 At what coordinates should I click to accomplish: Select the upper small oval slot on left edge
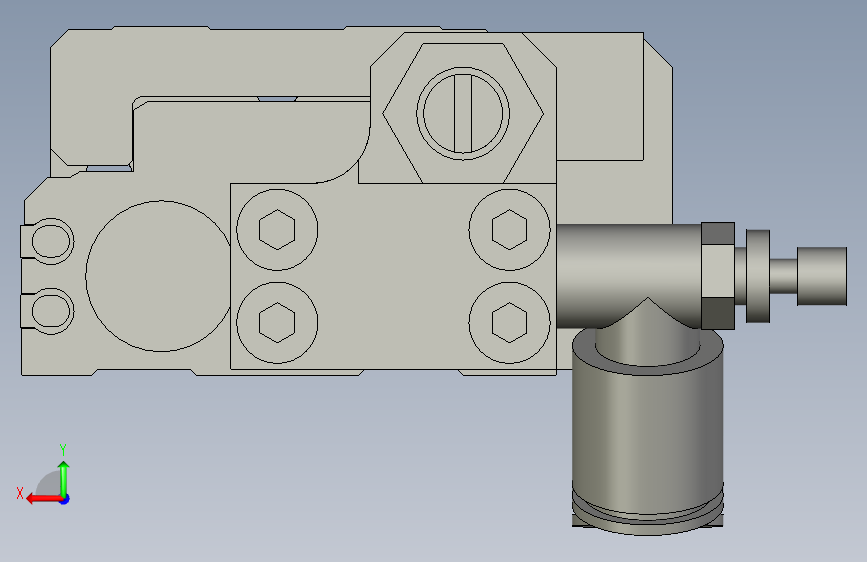click(x=52, y=241)
